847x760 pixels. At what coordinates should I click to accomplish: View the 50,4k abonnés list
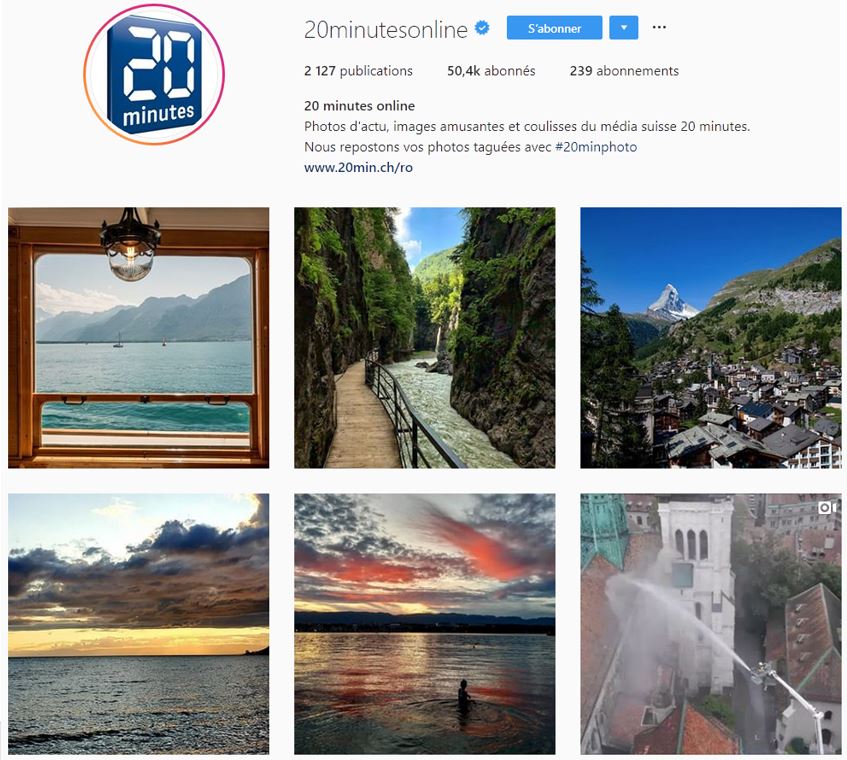(x=491, y=71)
